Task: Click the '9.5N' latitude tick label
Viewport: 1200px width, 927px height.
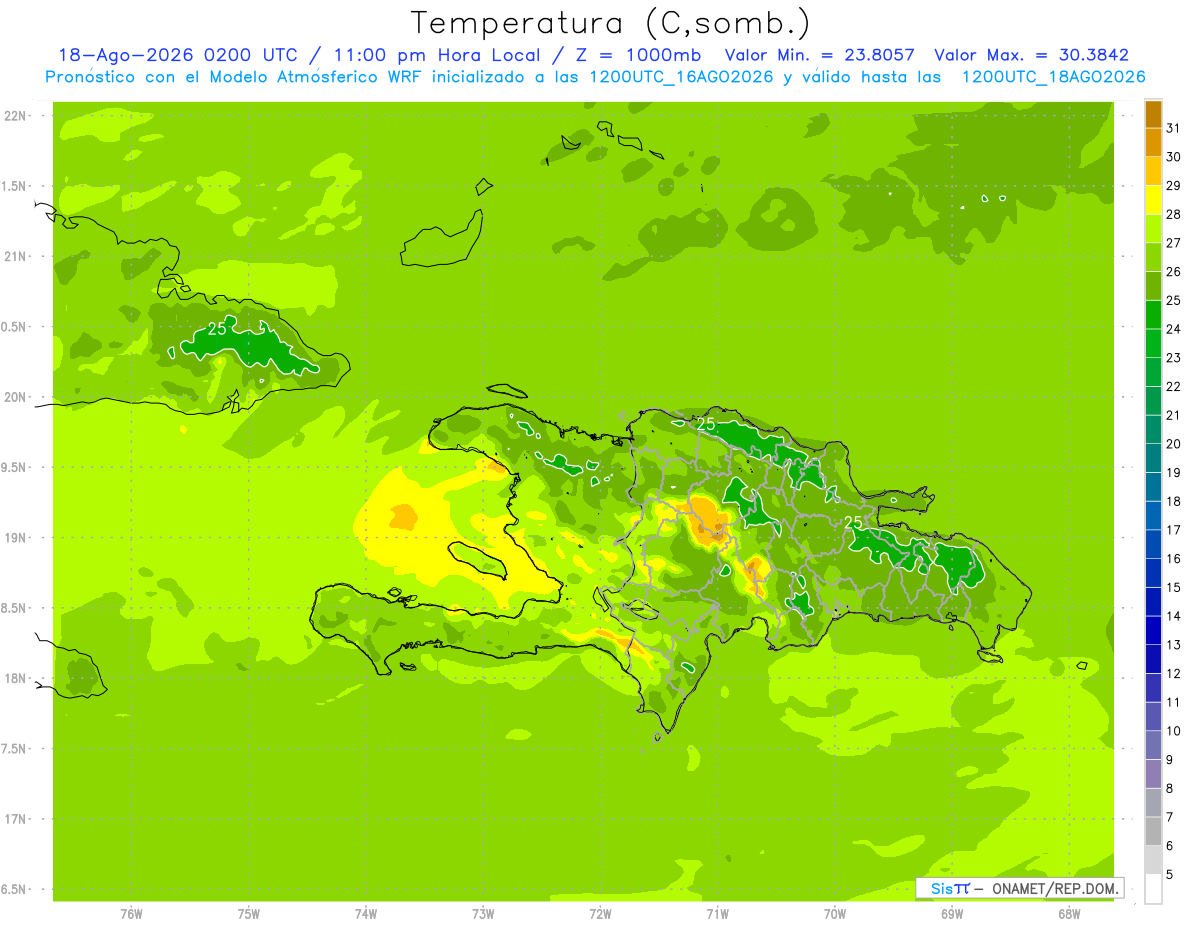Action: point(13,467)
